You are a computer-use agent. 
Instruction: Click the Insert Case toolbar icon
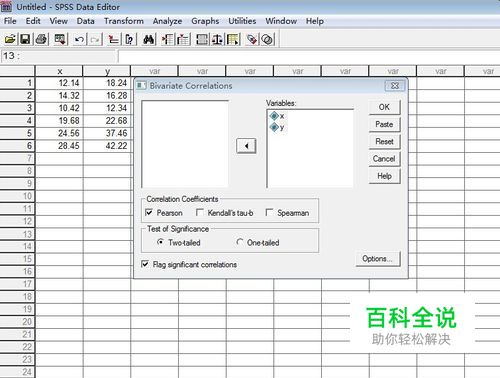(168, 40)
